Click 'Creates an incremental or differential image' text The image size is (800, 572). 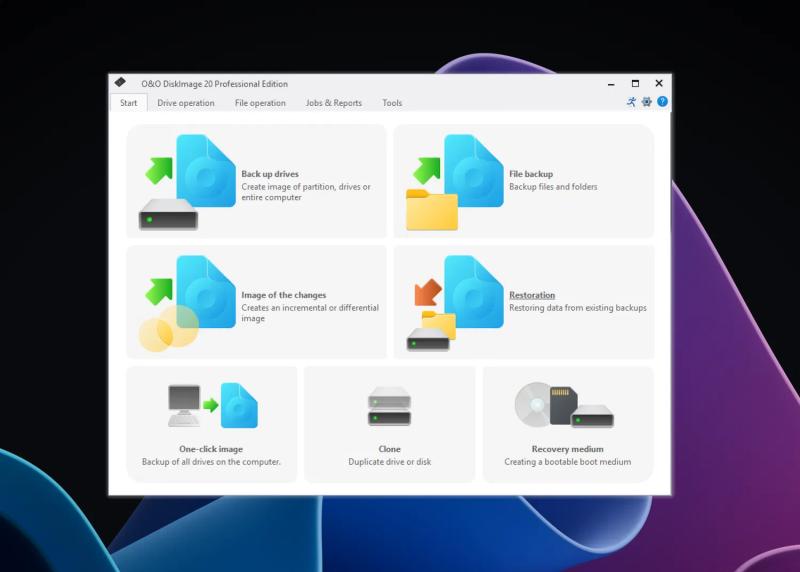click(x=310, y=313)
